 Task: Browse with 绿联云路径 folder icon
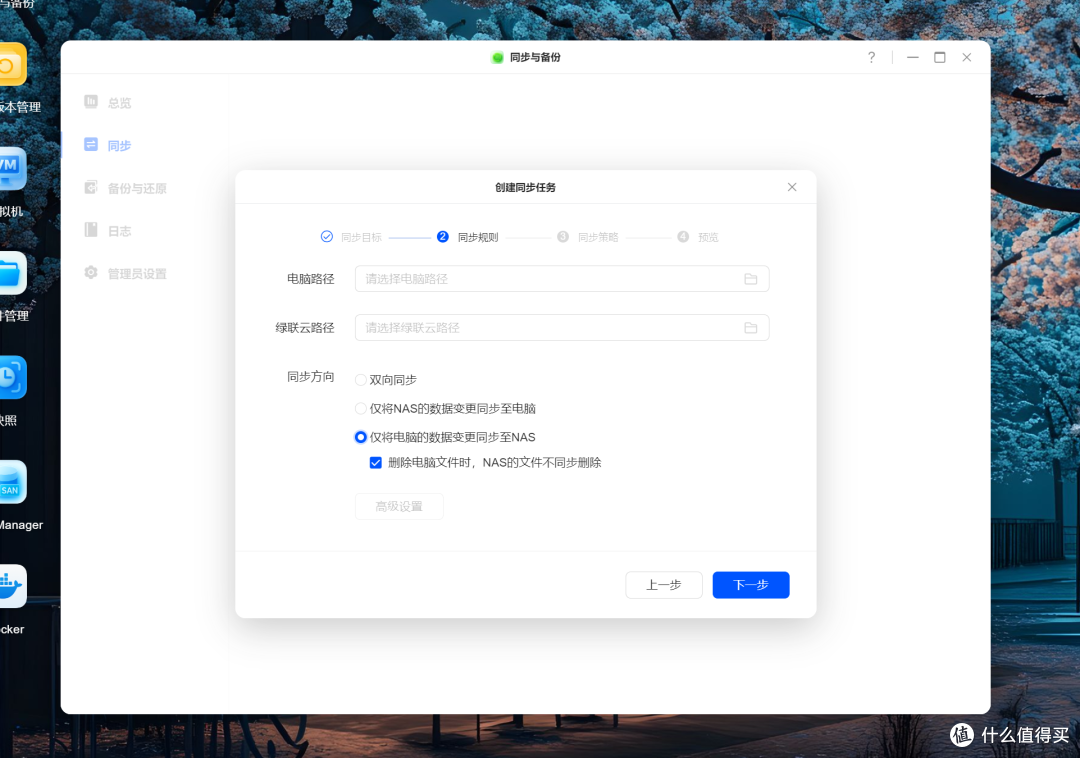[x=751, y=328]
